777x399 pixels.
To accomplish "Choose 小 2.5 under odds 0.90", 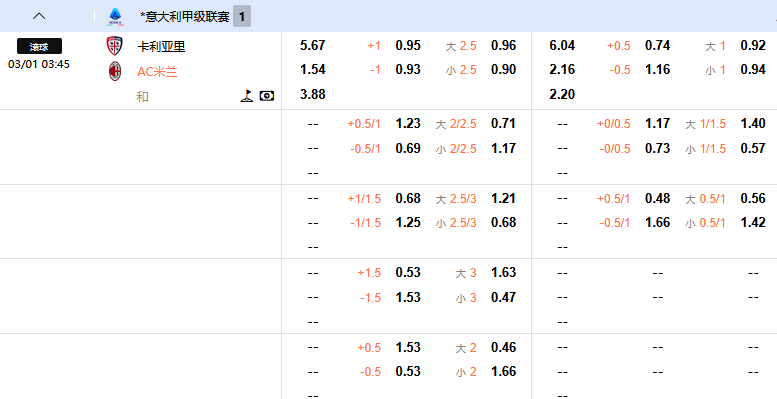I will [503, 70].
